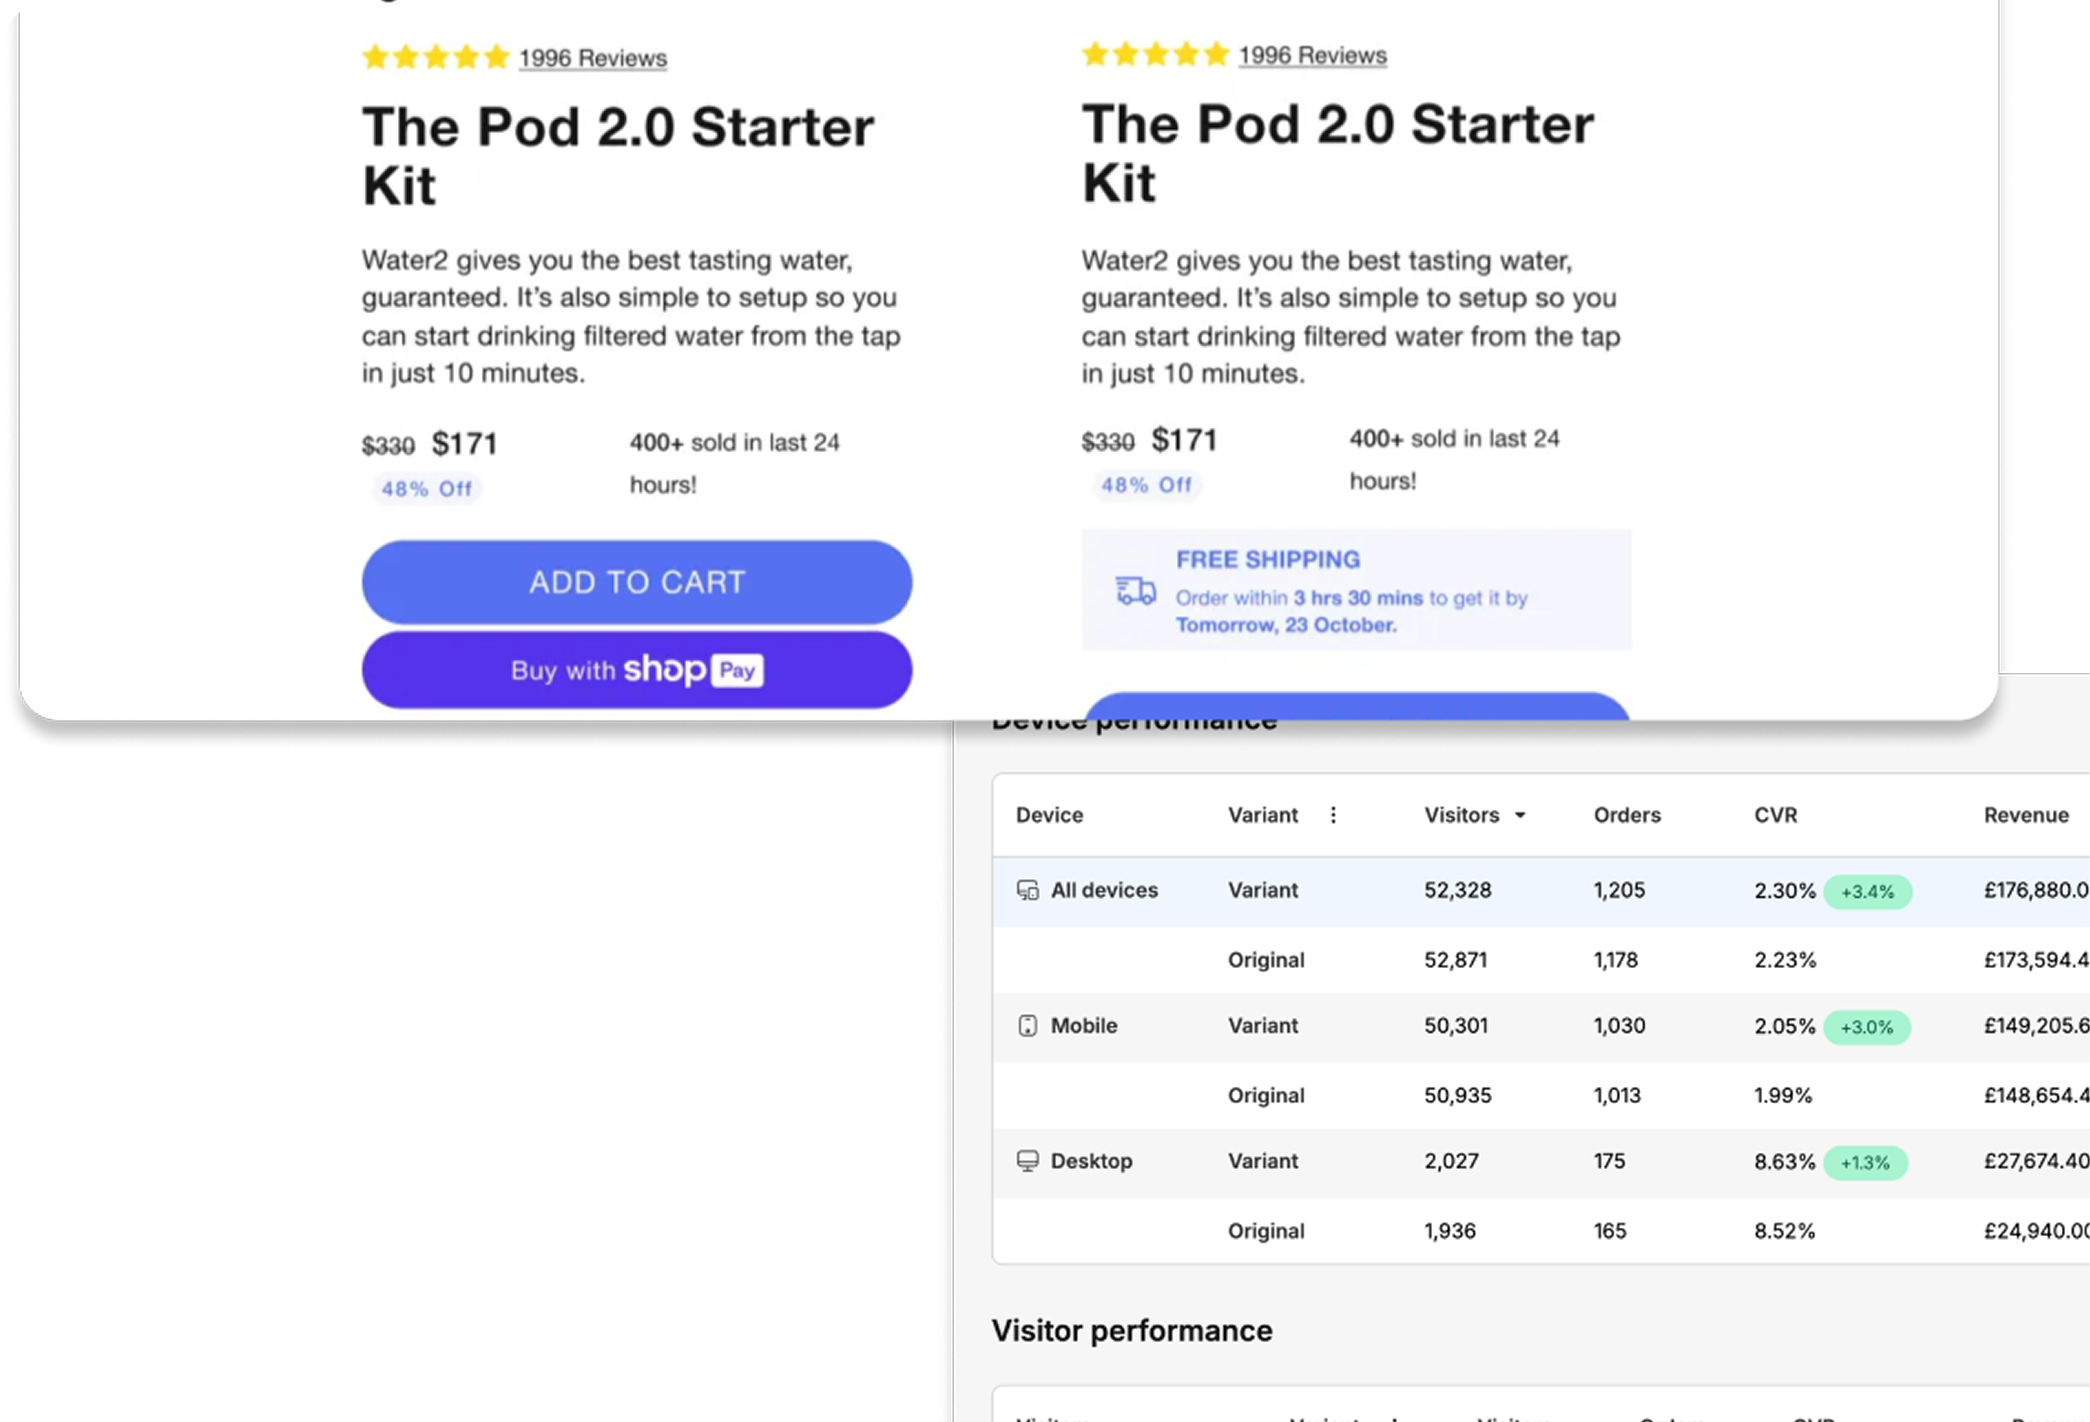The image size is (2090, 1422).
Task: Open 1996 Reviews link in the FREE SHIPPING card
Action: point(1312,56)
